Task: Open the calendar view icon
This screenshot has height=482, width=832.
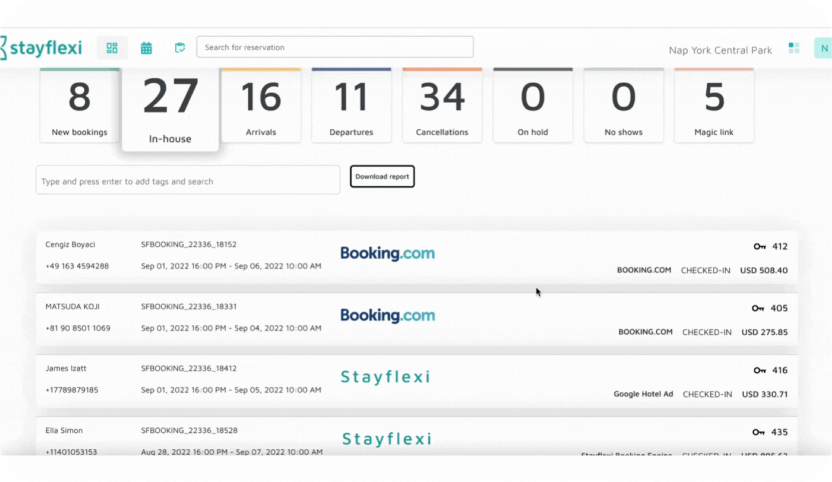Action: 146,48
